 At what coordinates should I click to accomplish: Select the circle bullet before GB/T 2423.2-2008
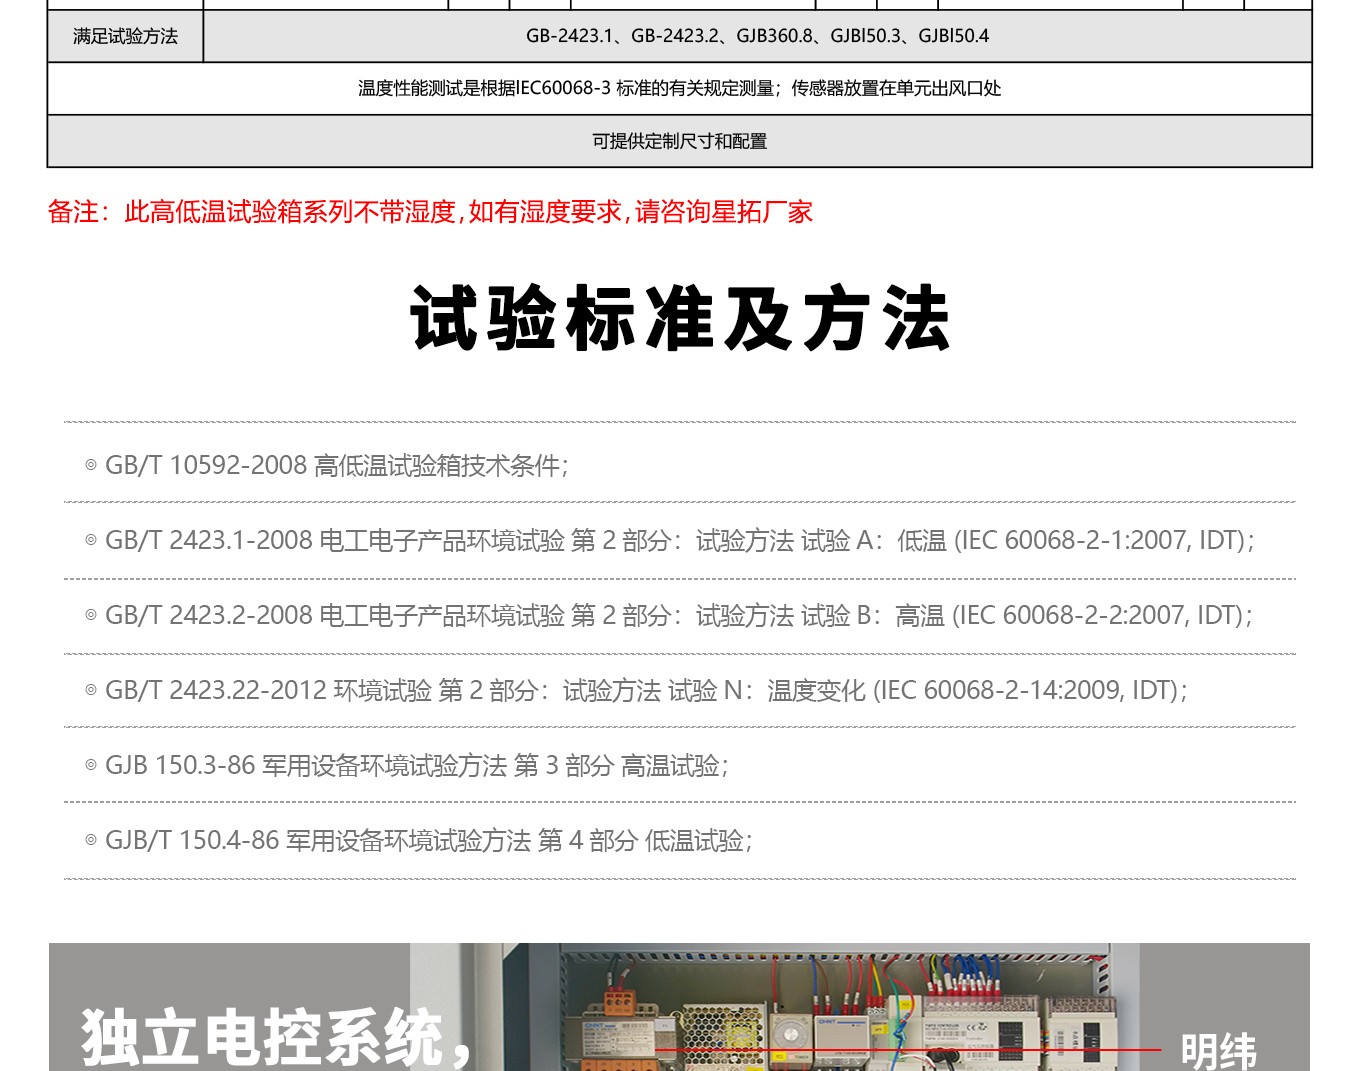click(x=91, y=615)
